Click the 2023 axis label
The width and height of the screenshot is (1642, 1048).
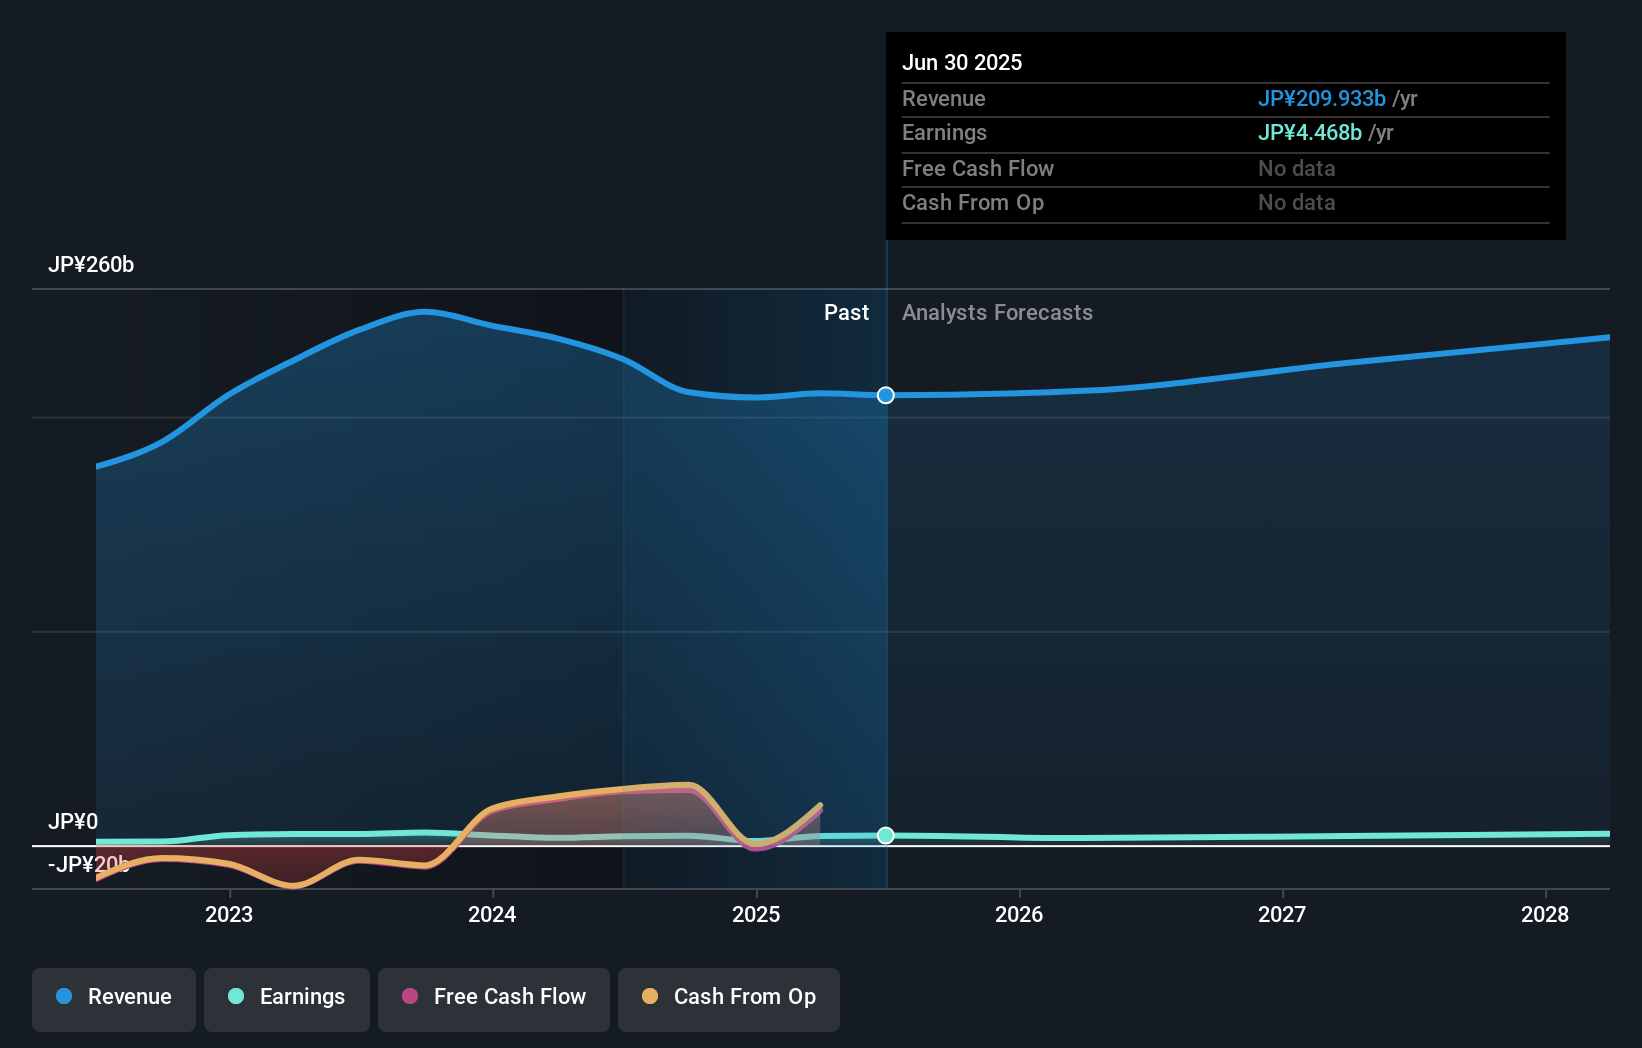click(229, 914)
